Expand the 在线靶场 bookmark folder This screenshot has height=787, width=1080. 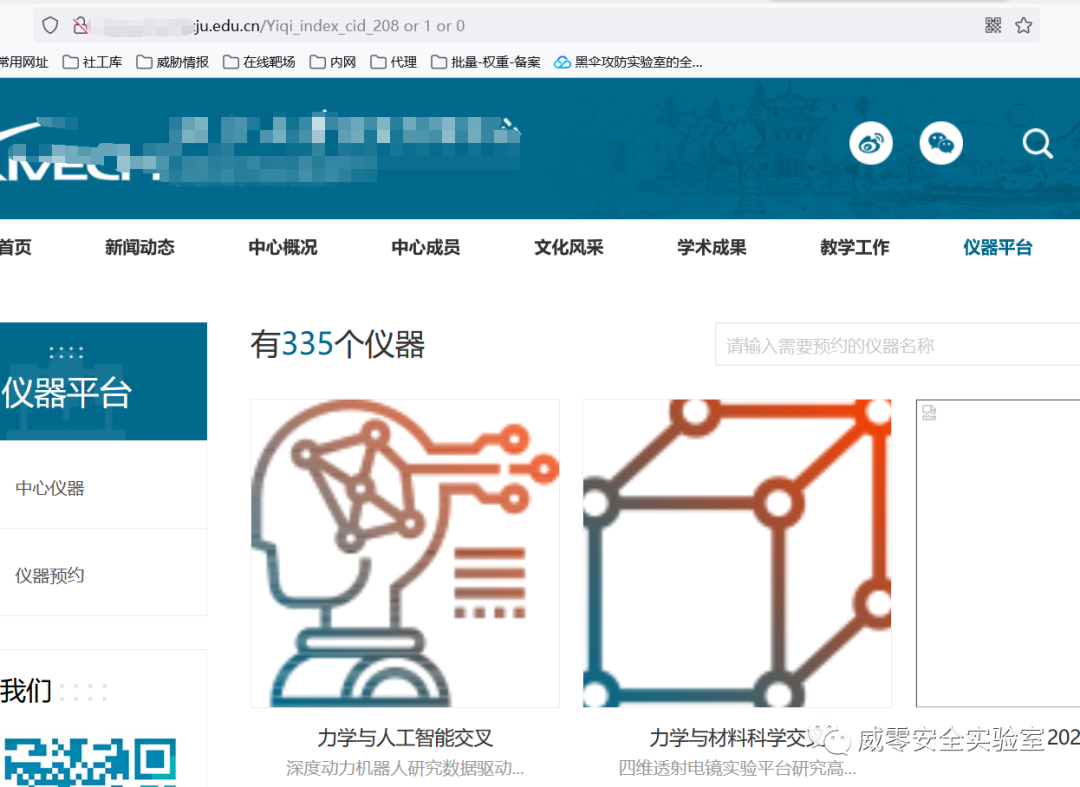tap(259, 62)
